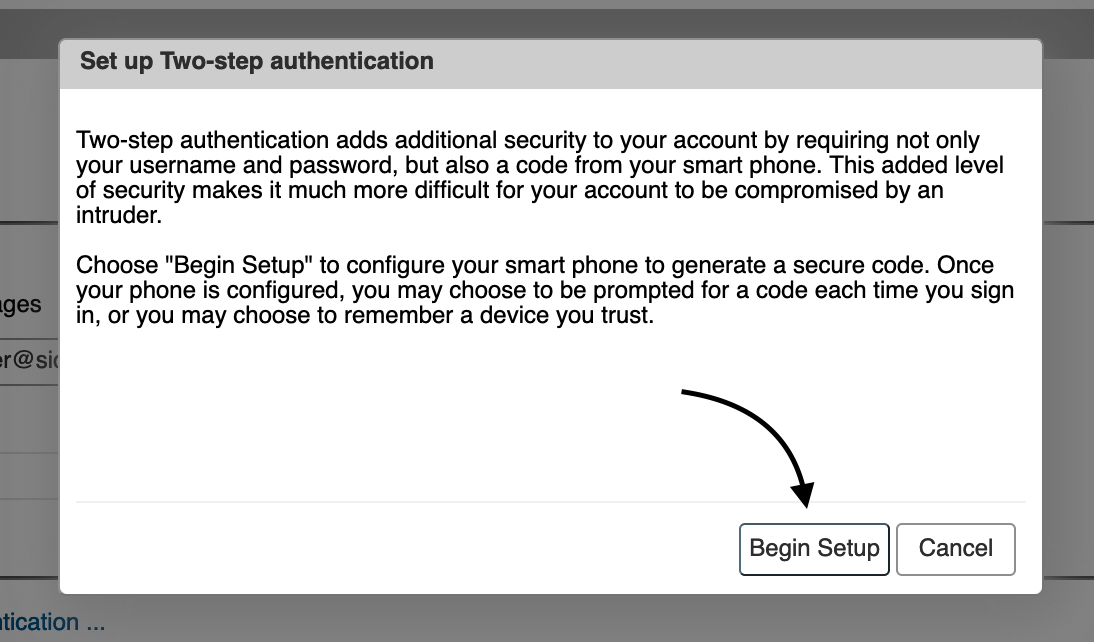Click the horizontal divider above the dialog buttons
Viewport: 1094px width, 642px height.
550,502
